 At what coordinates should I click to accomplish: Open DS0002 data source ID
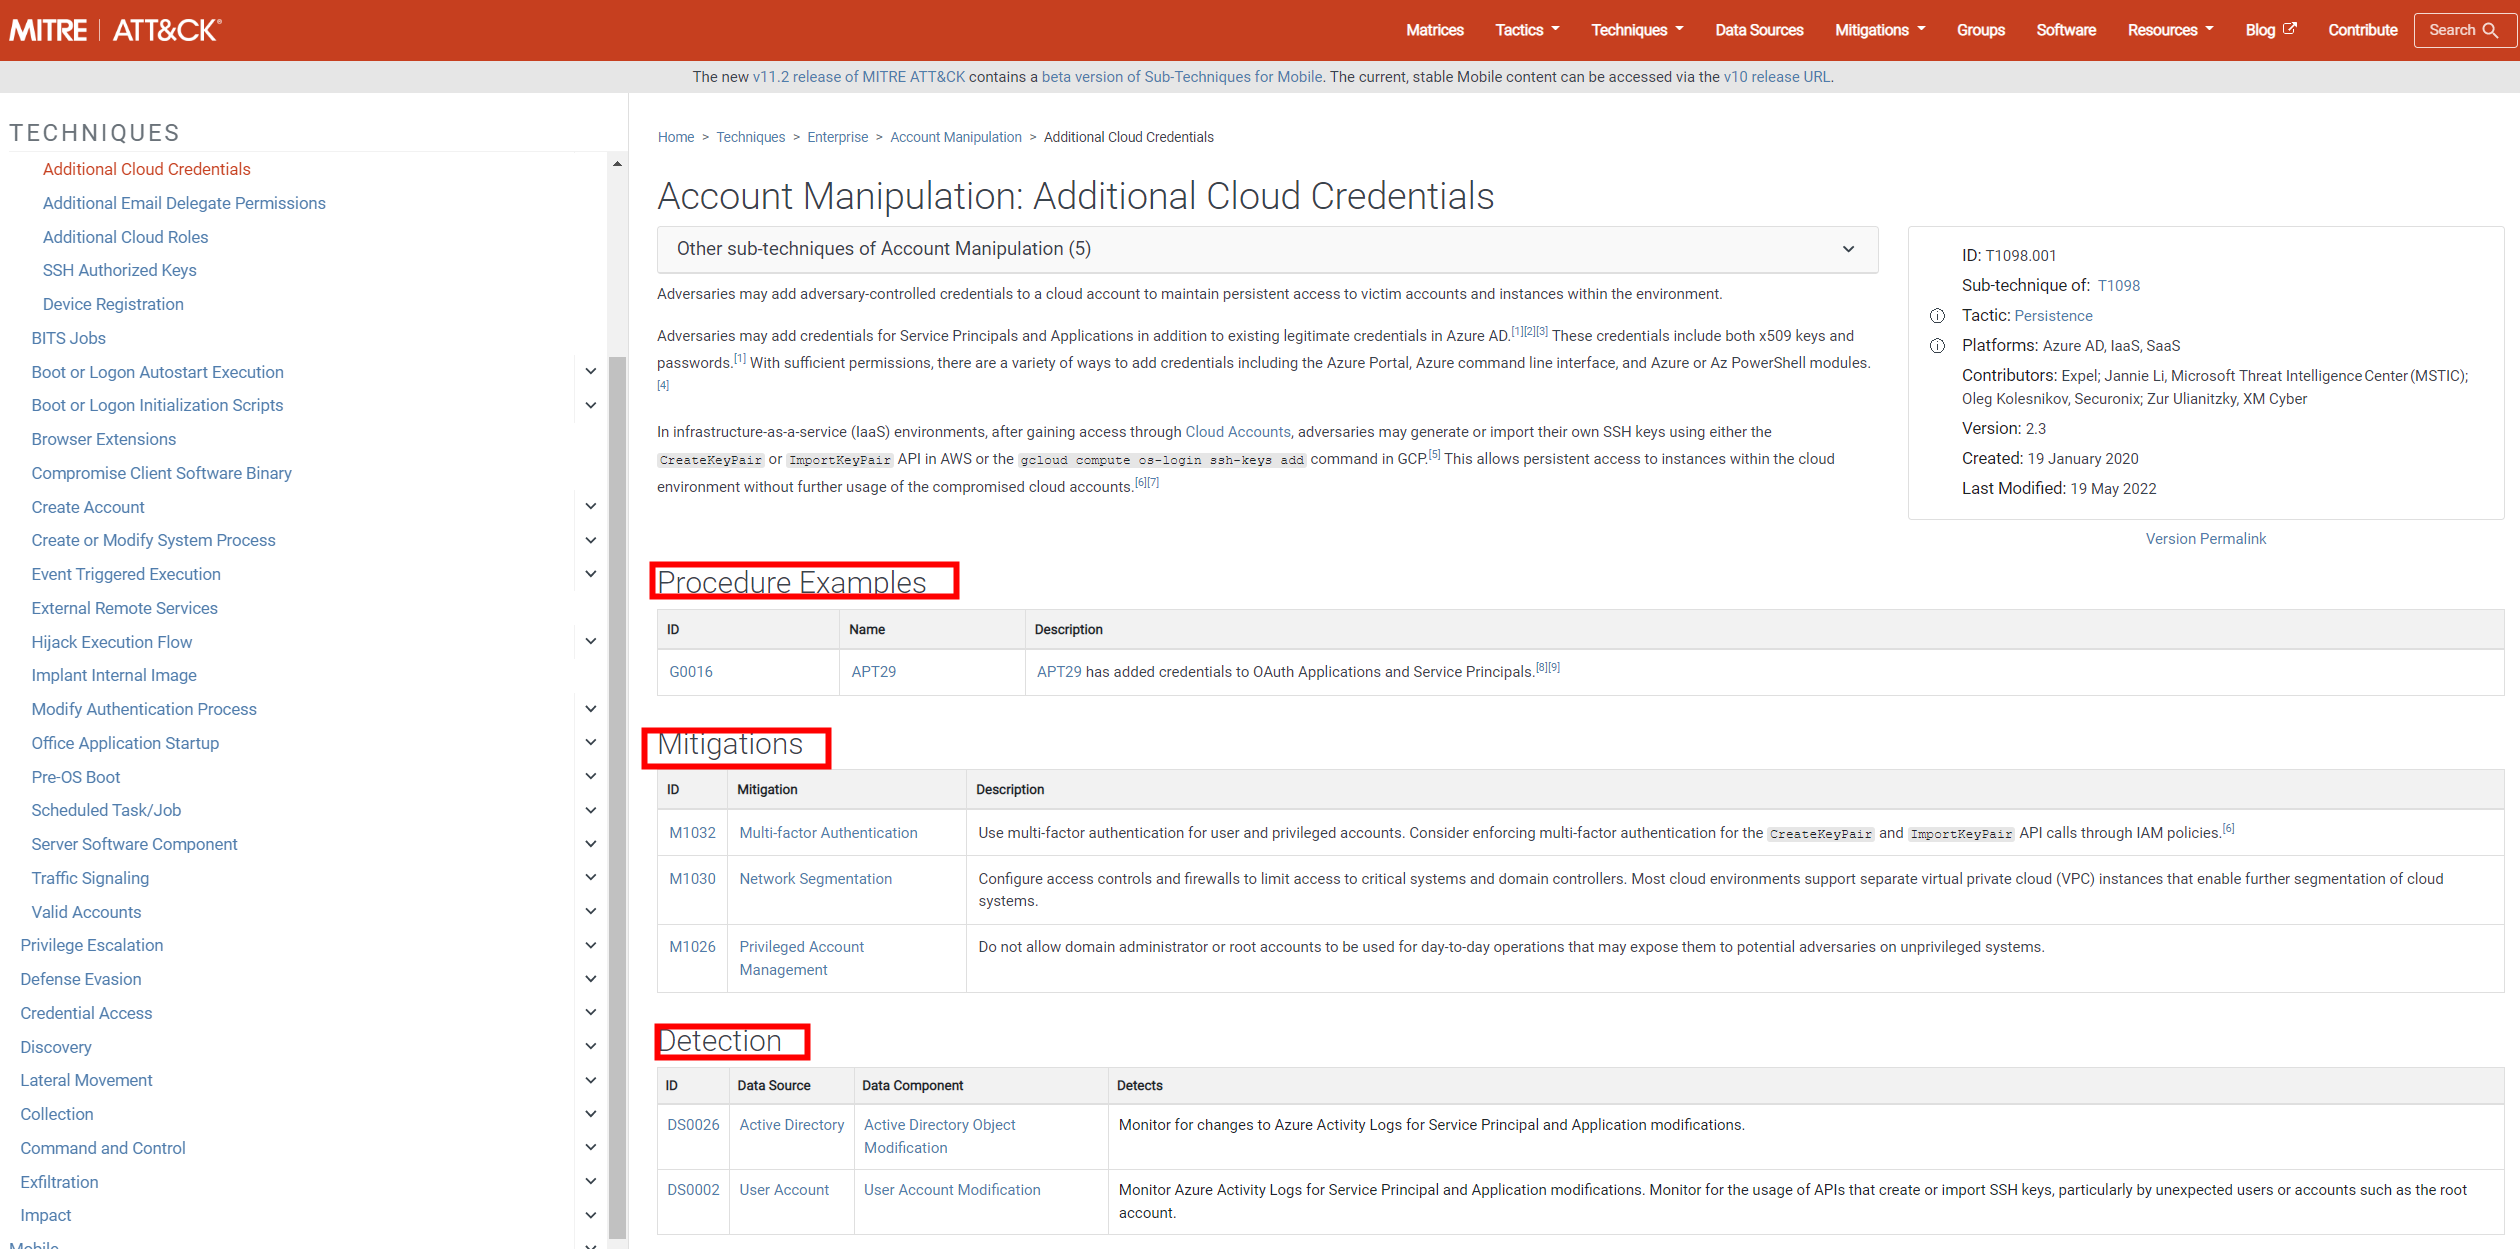(693, 1190)
